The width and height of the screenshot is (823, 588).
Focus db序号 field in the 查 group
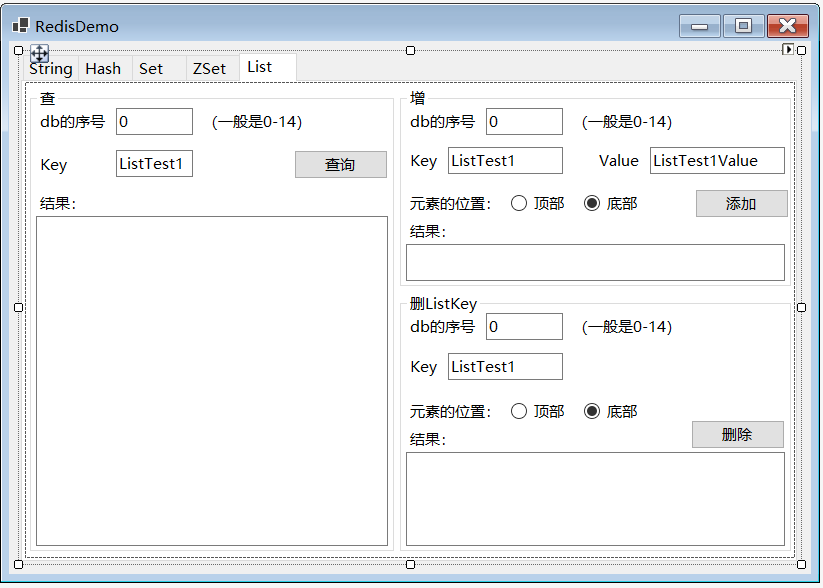coord(154,122)
